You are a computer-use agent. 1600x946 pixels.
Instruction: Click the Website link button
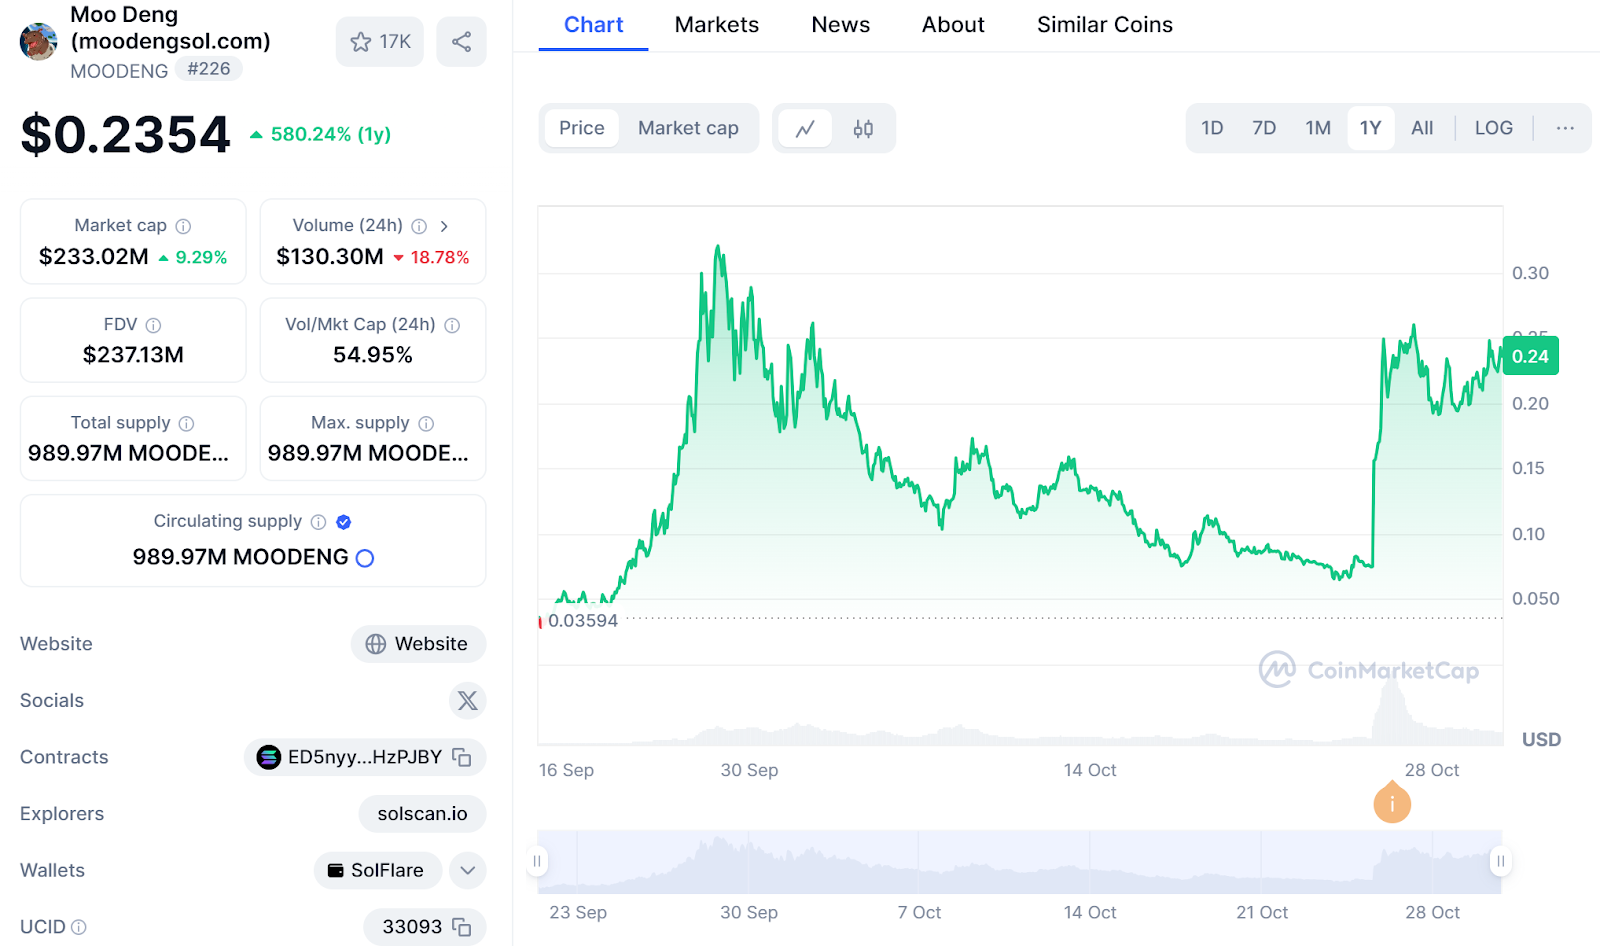point(418,644)
